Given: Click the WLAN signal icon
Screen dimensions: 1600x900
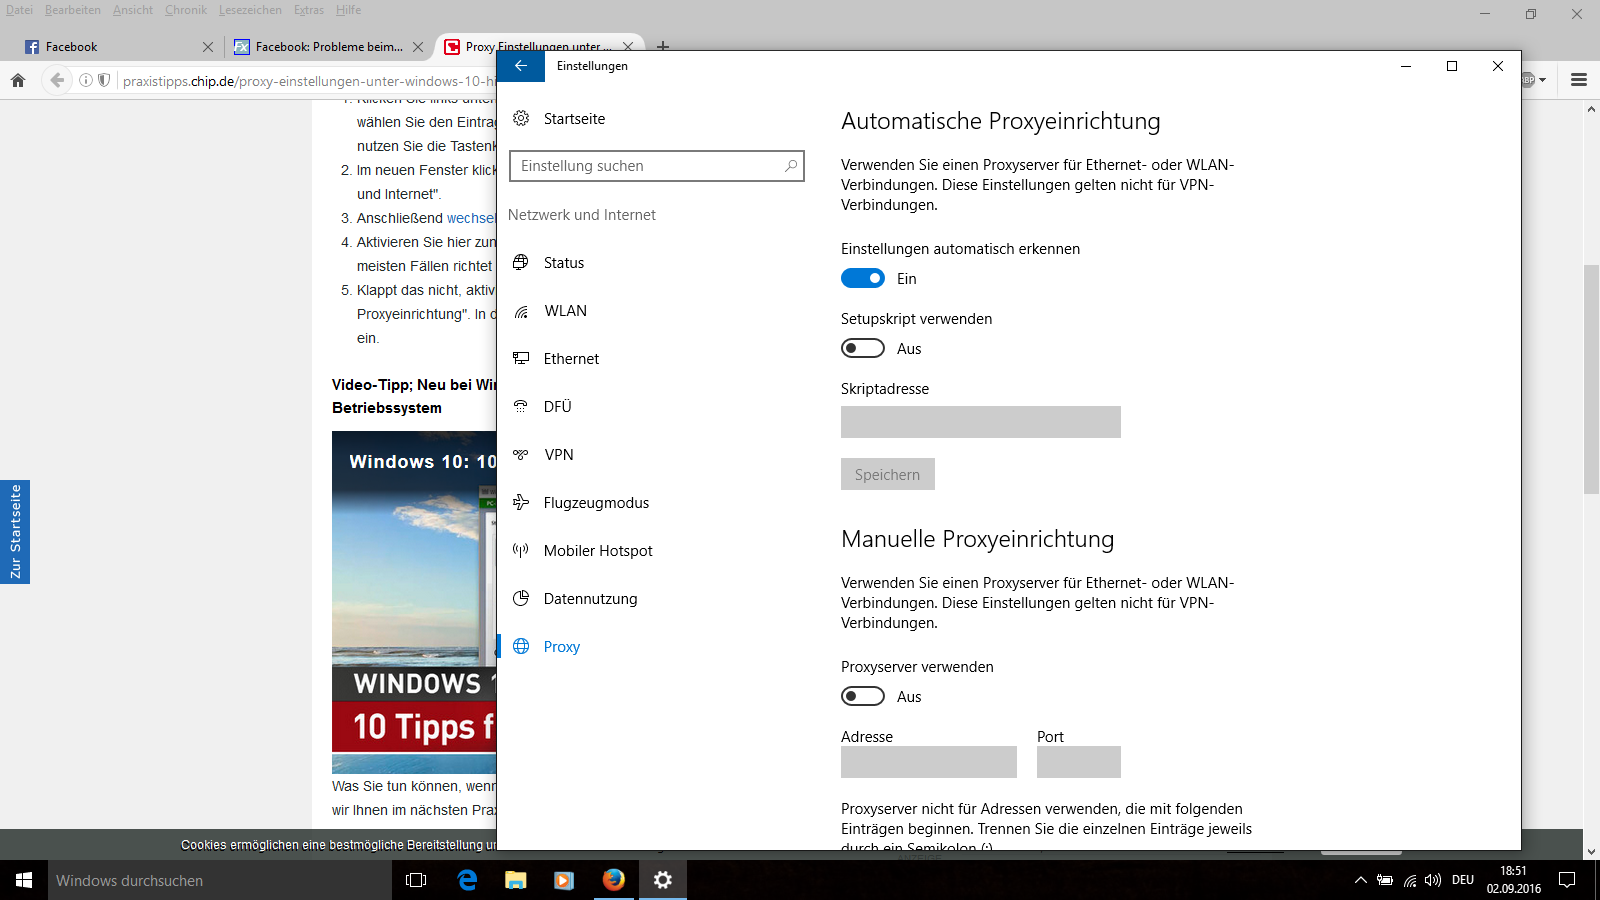Looking at the screenshot, I should tap(521, 311).
